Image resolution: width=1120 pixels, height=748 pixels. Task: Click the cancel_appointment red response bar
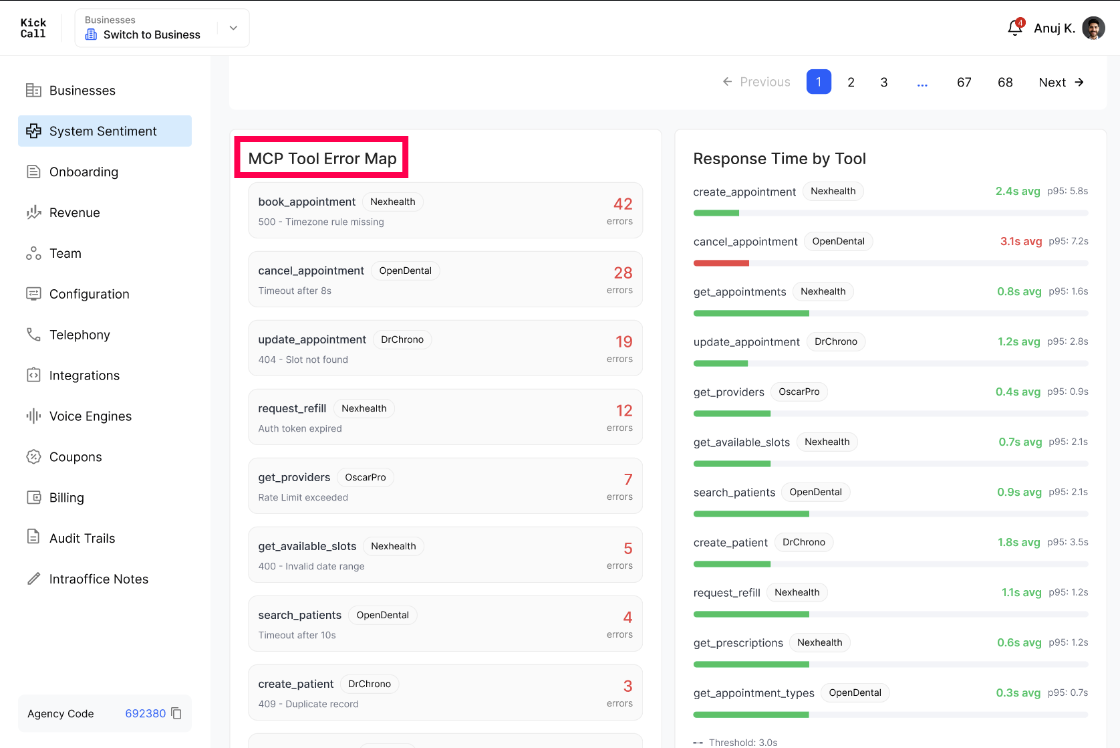point(721,263)
